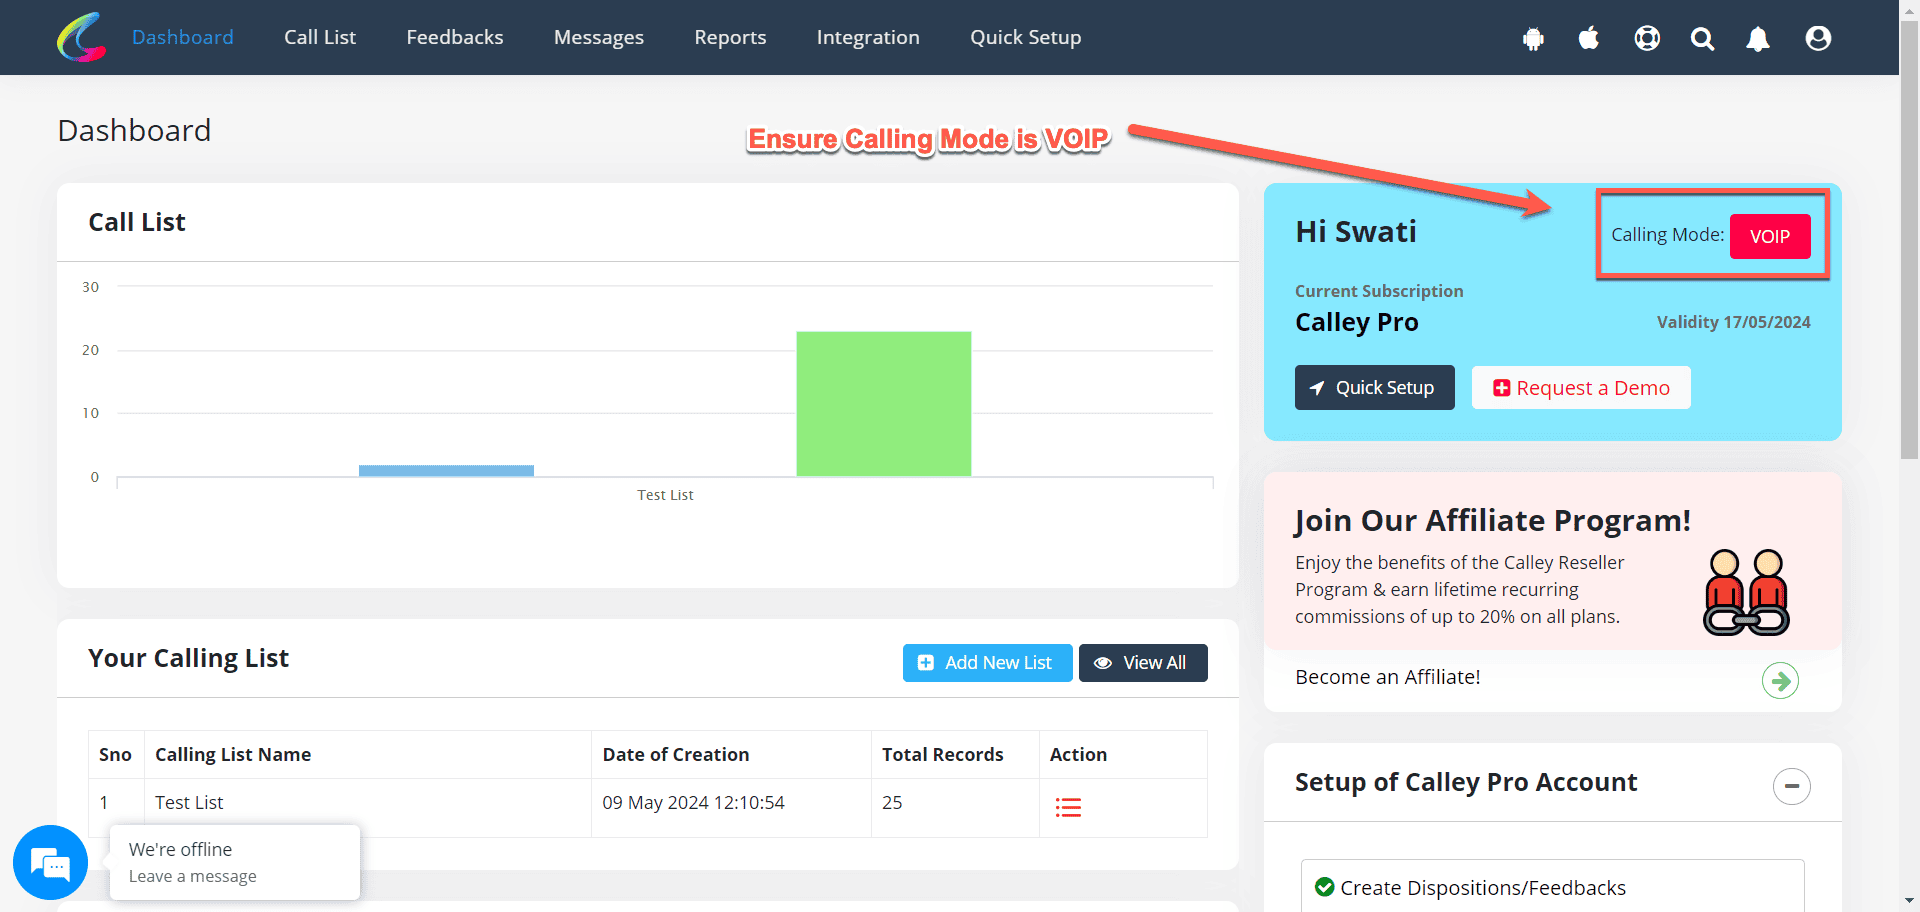Expand the Create Dispositions/Feedbacks step

click(1482, 887)
